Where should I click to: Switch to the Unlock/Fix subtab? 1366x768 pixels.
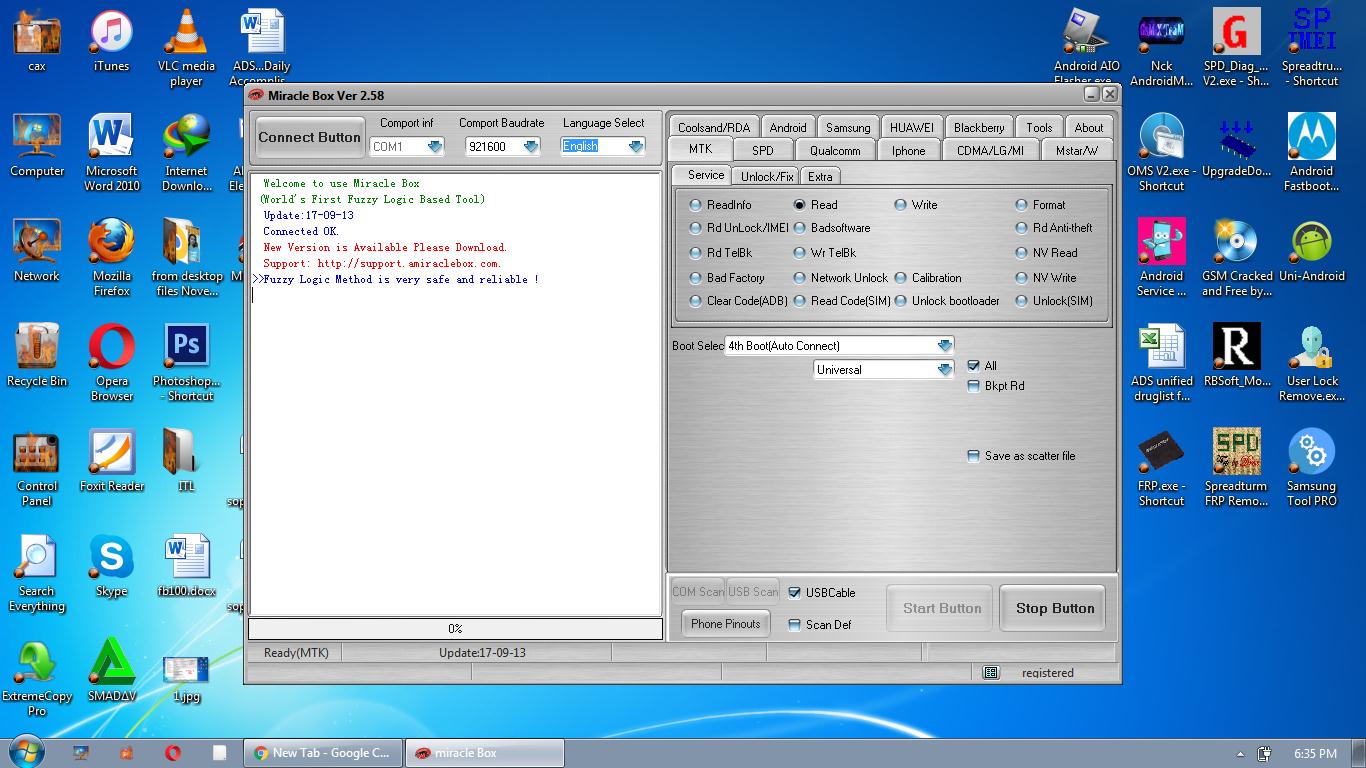(x=767, y=176)
